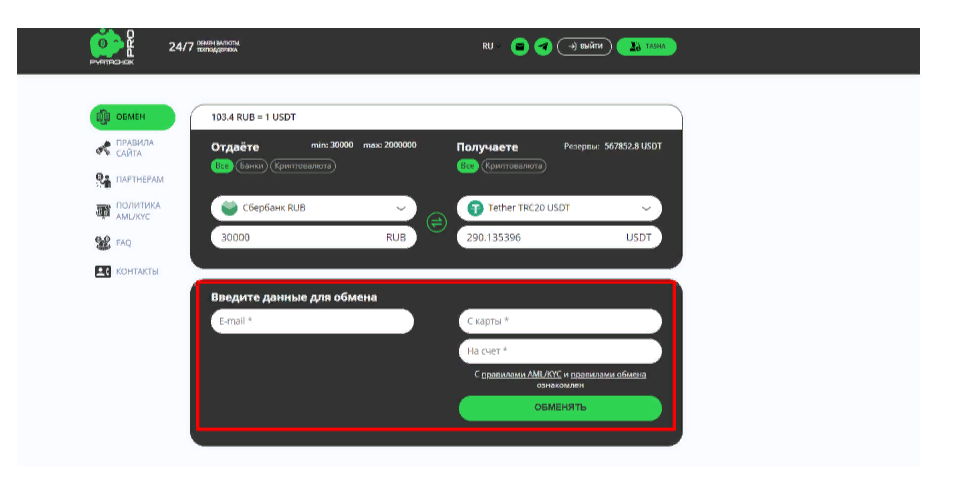The width and height of the screenshot is (972, 480).
Task: Click the Выйти logout button
Action: [584, 47]
